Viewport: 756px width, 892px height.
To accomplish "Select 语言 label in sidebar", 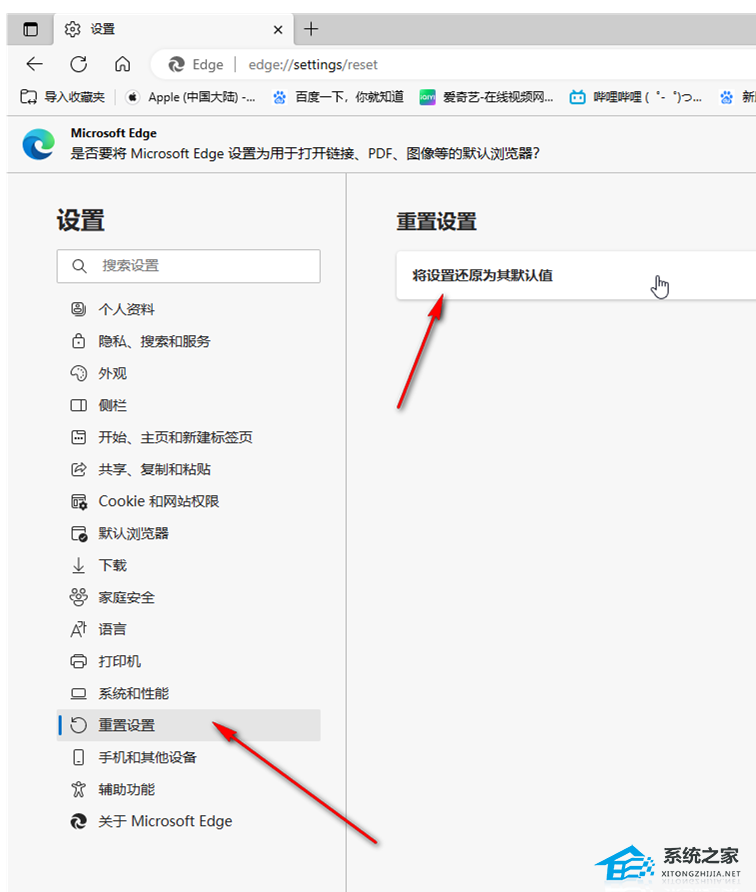I will [x=112, y=629].
